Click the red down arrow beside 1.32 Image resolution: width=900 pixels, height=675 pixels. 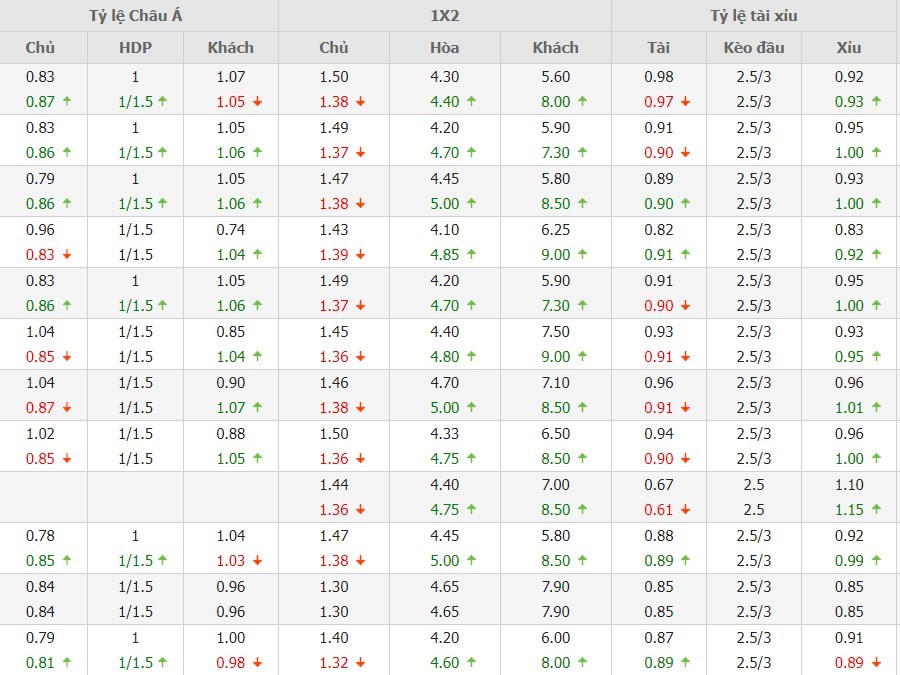[x=360, y=663]
